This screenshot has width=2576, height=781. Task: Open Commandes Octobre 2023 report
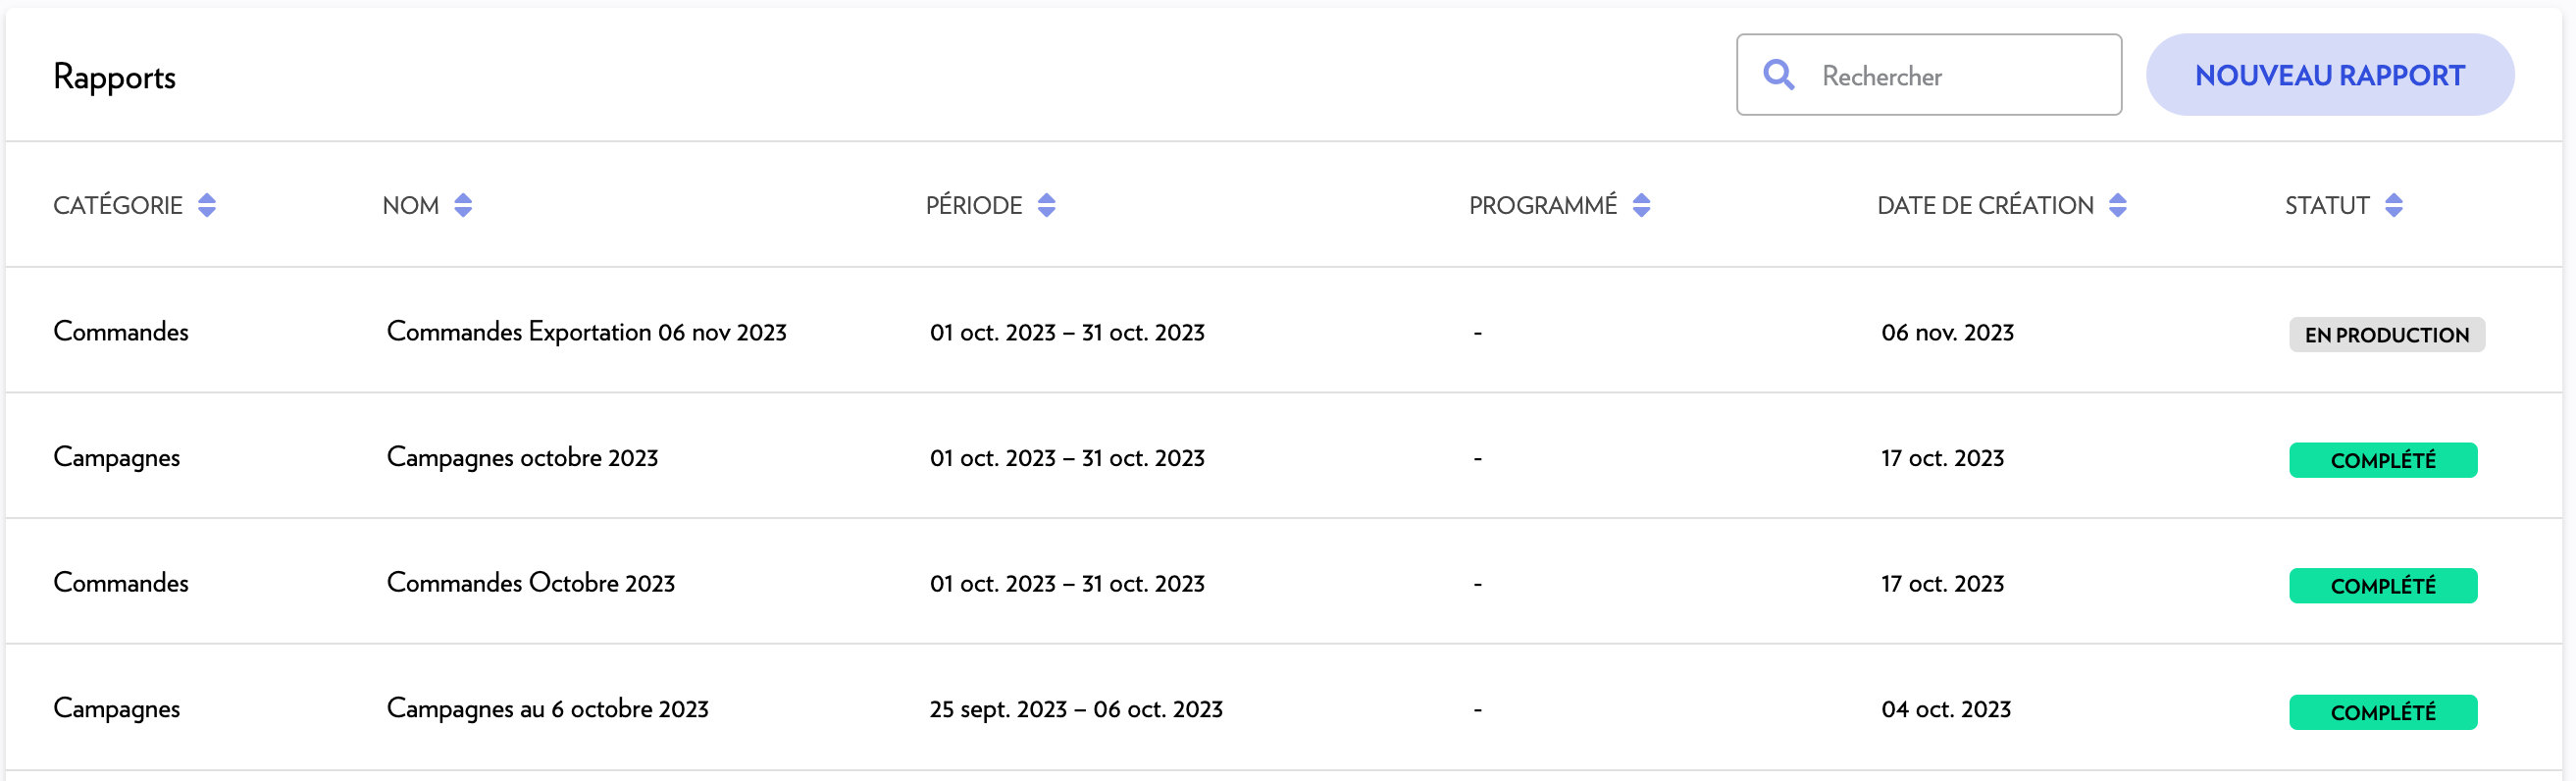tap(530, 583)
